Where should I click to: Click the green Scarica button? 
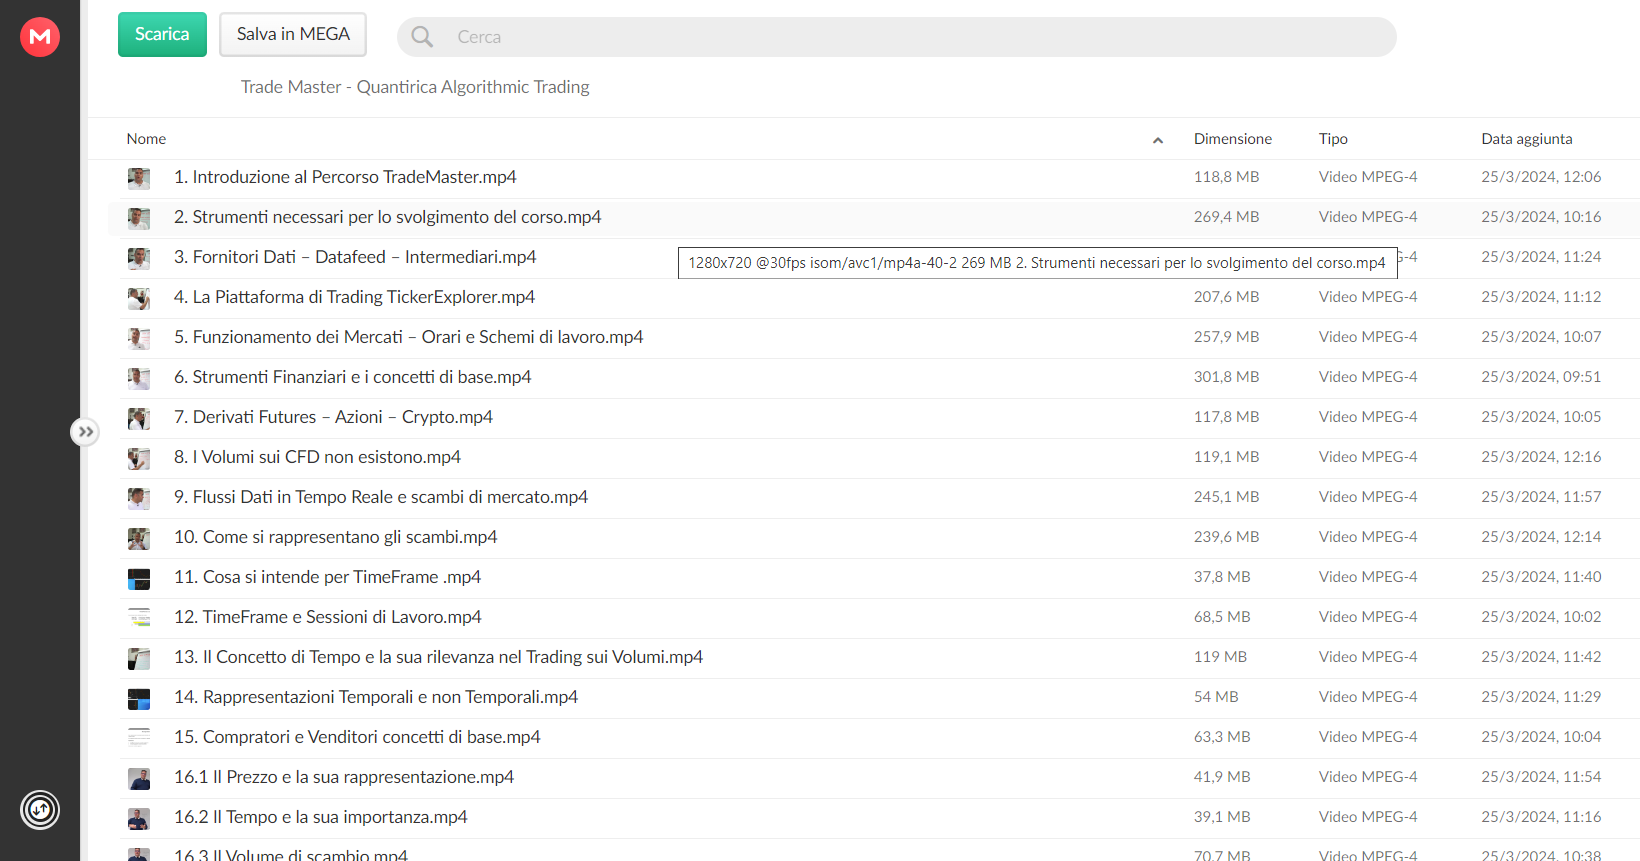click(x=162, y=34)
